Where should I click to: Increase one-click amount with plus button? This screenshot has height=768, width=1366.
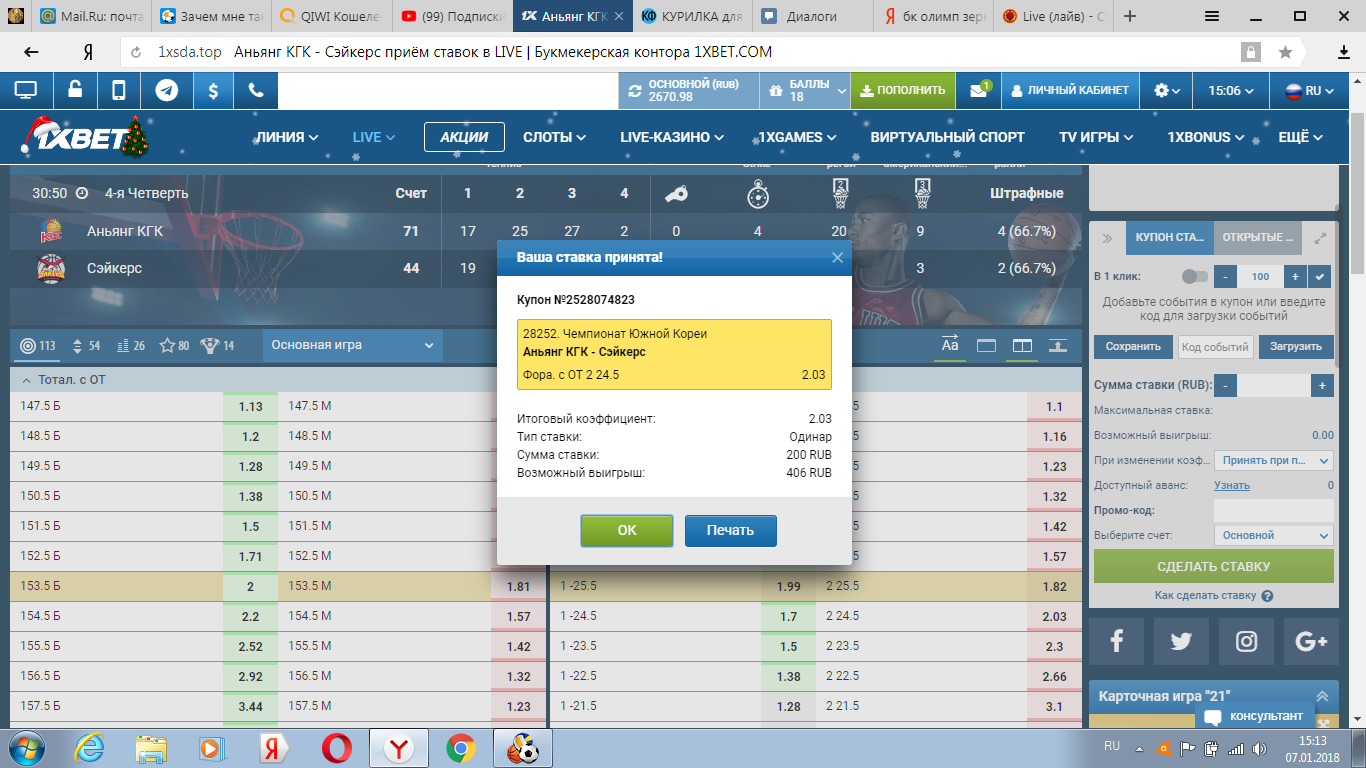1295,276
